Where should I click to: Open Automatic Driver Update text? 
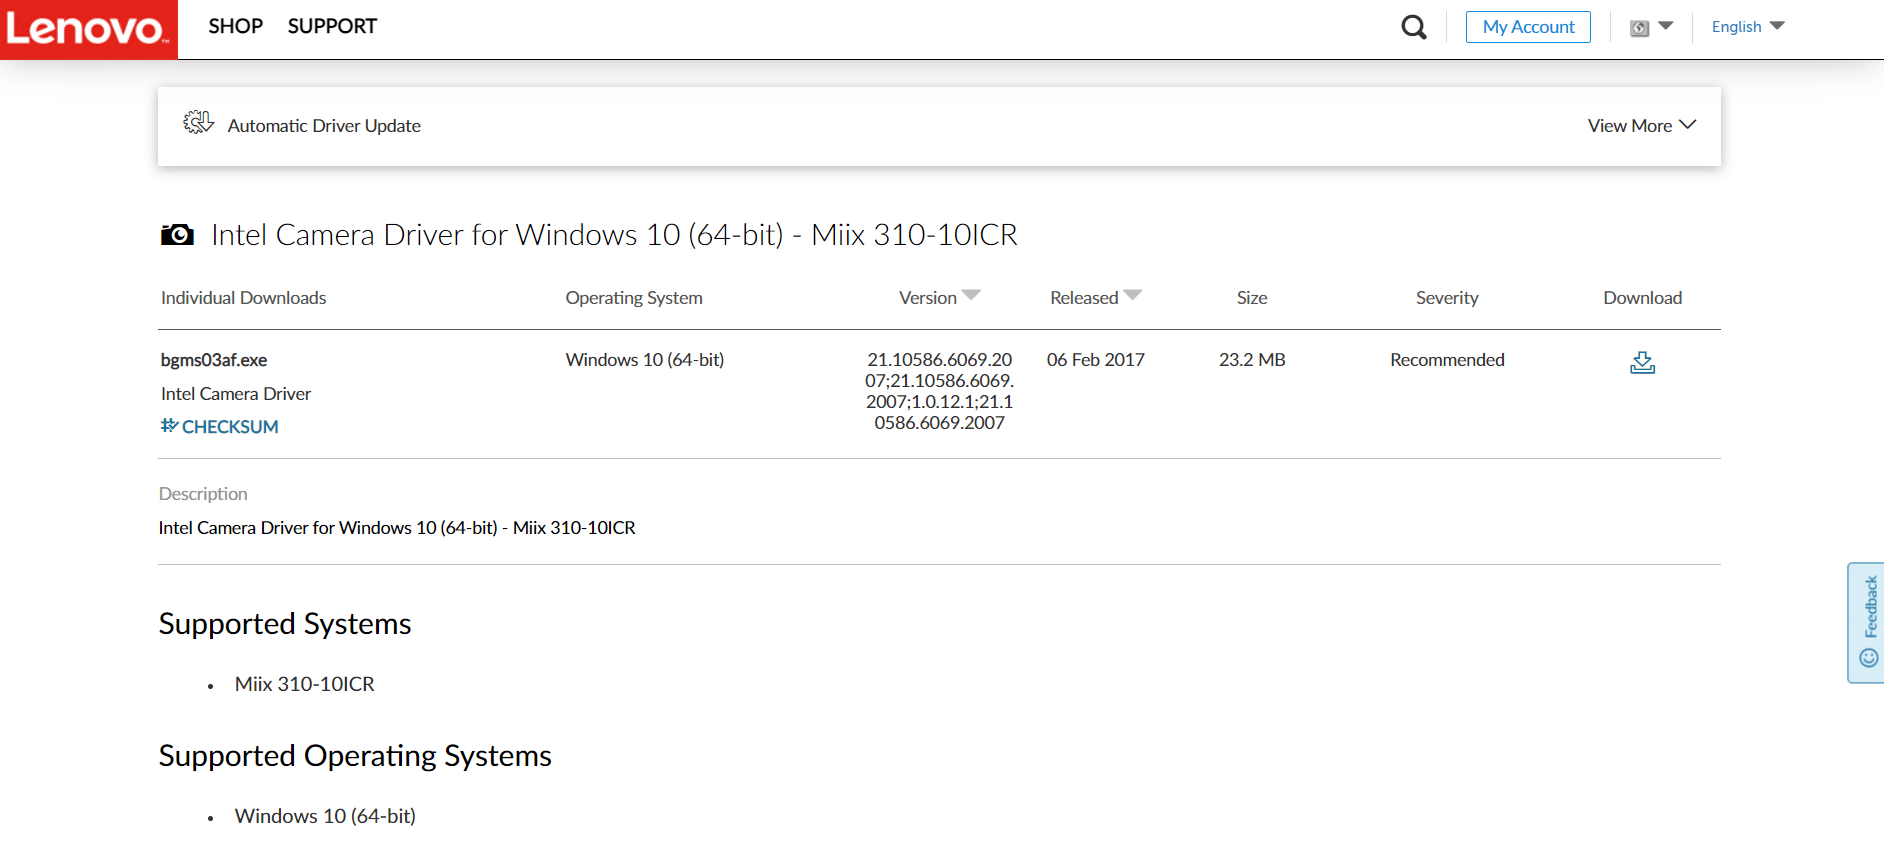click(324, 126)
